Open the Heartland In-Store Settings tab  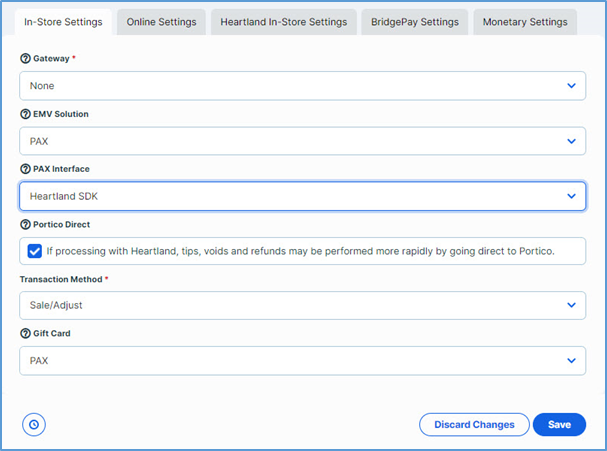pos(283,22)
